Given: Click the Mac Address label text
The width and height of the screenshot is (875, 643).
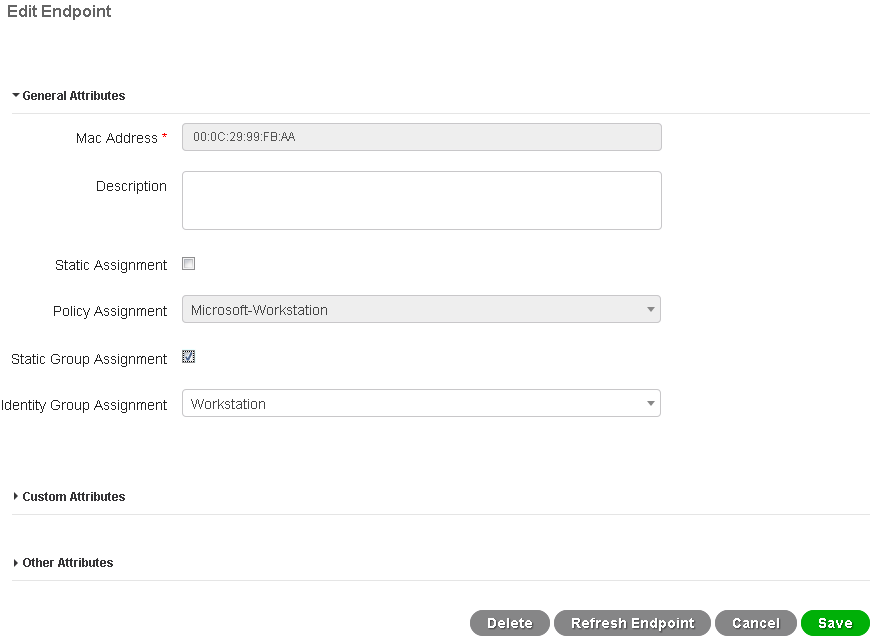Looking at the screenshot, I should pyautogui.click(x=116, y=138).
